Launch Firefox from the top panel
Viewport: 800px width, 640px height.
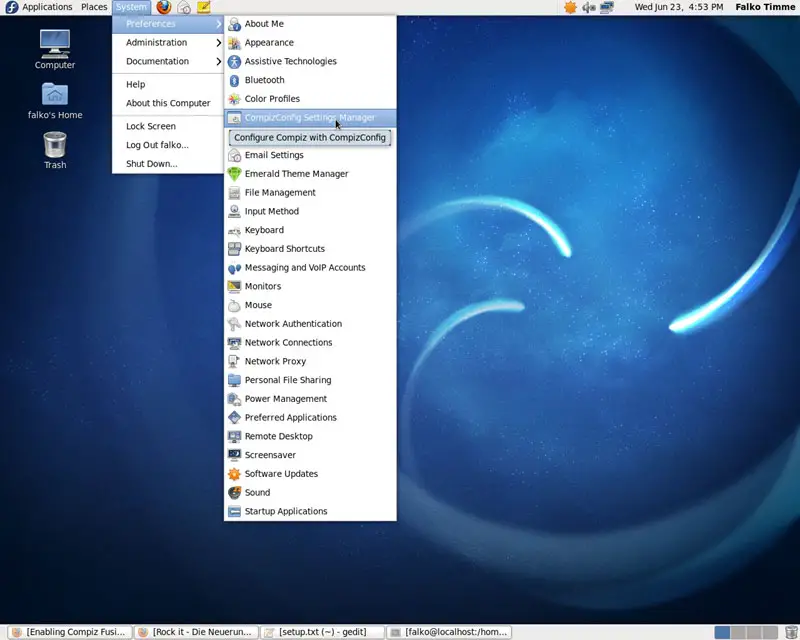164,7
